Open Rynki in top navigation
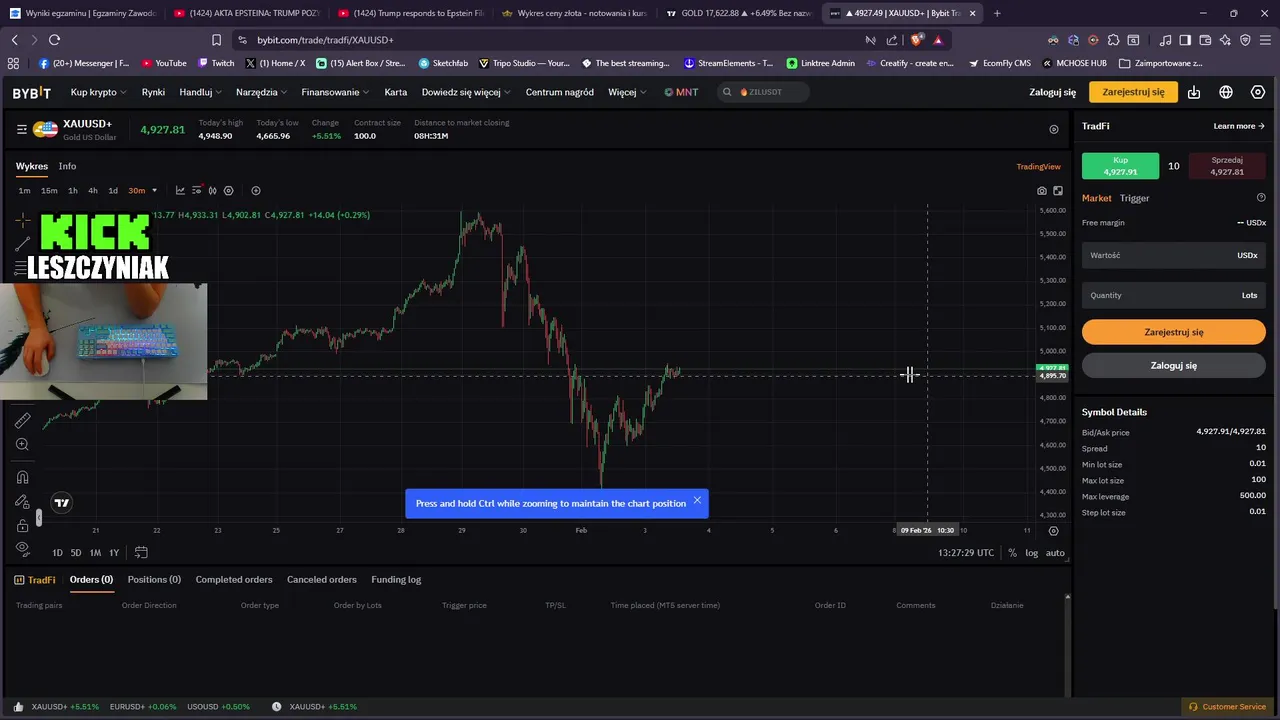Screen dimensions: 1280x720 pos(153,92)
